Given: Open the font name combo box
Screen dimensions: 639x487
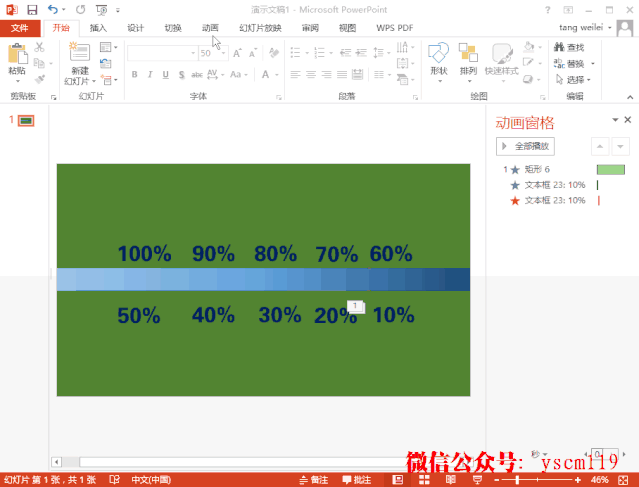Looking at the screenshot, I should [162, 53].
